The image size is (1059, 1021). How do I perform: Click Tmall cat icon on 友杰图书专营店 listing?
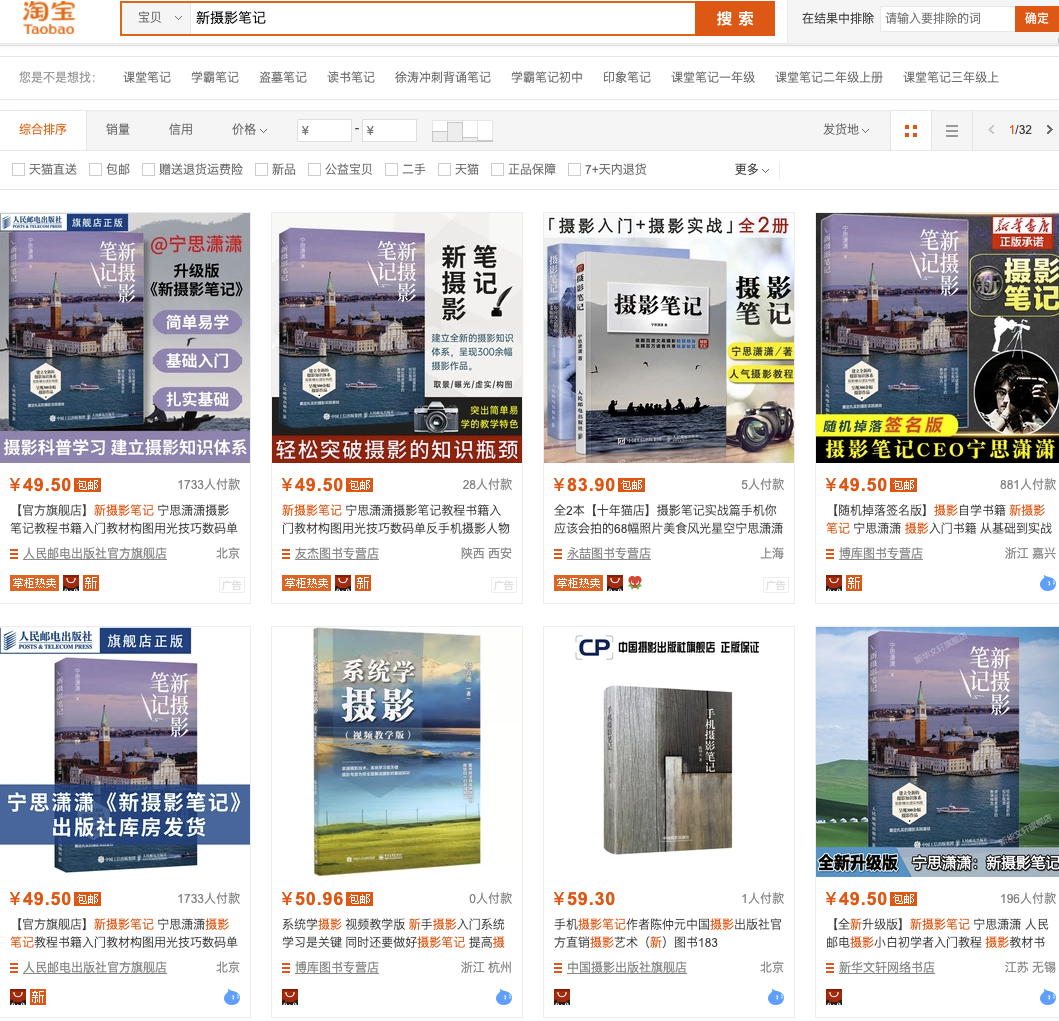click(x=343, y=583)
